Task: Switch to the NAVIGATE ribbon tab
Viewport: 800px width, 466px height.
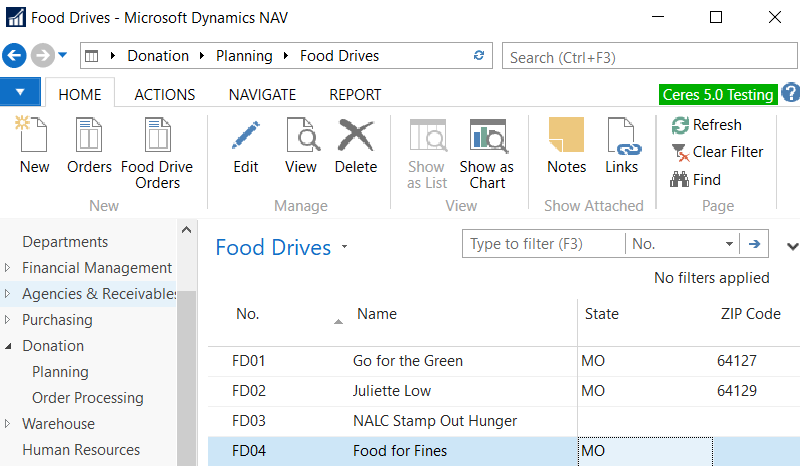Action: (262, 95)
